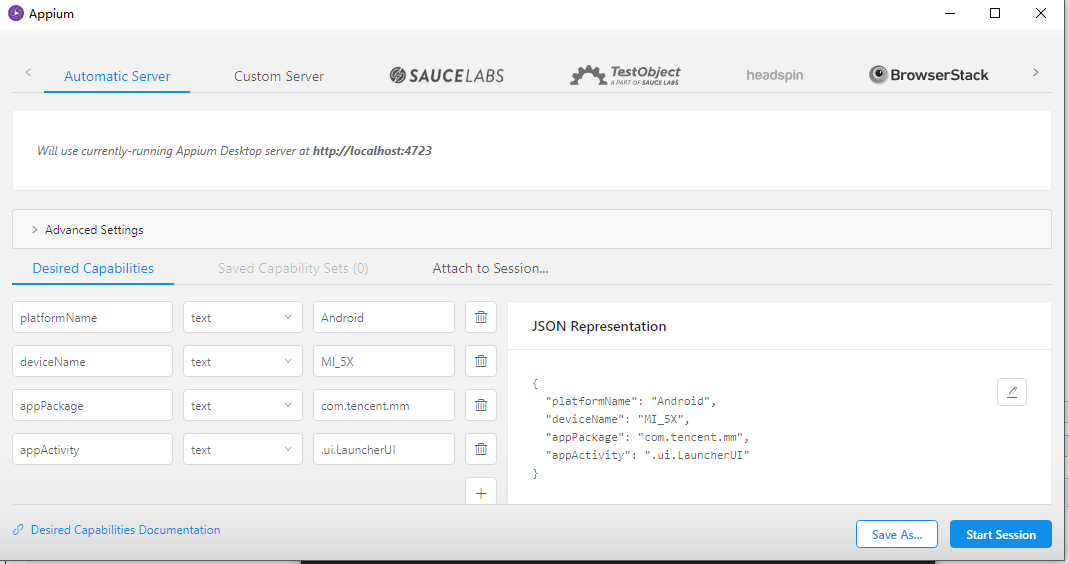Click the appPackage name field
The image size is (1069, 564).
93,405
